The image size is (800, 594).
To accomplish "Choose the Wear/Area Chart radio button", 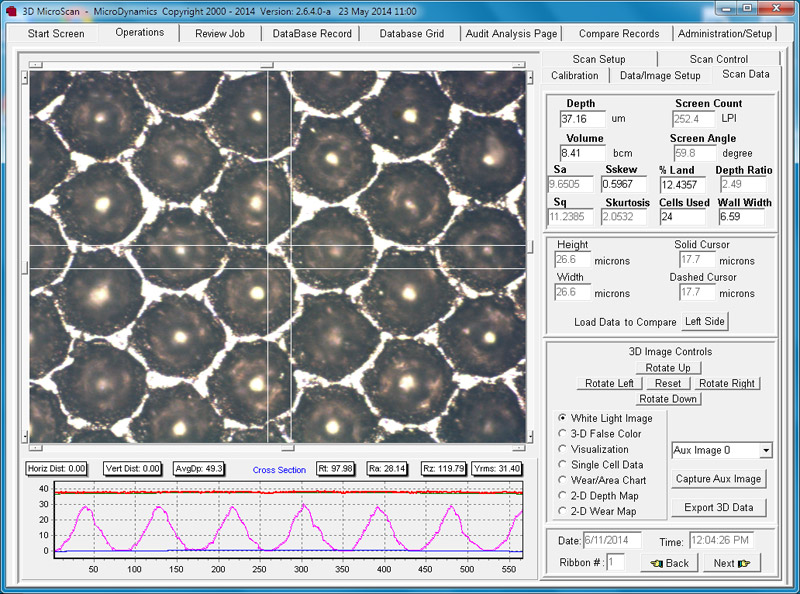I will coord(562,480).
